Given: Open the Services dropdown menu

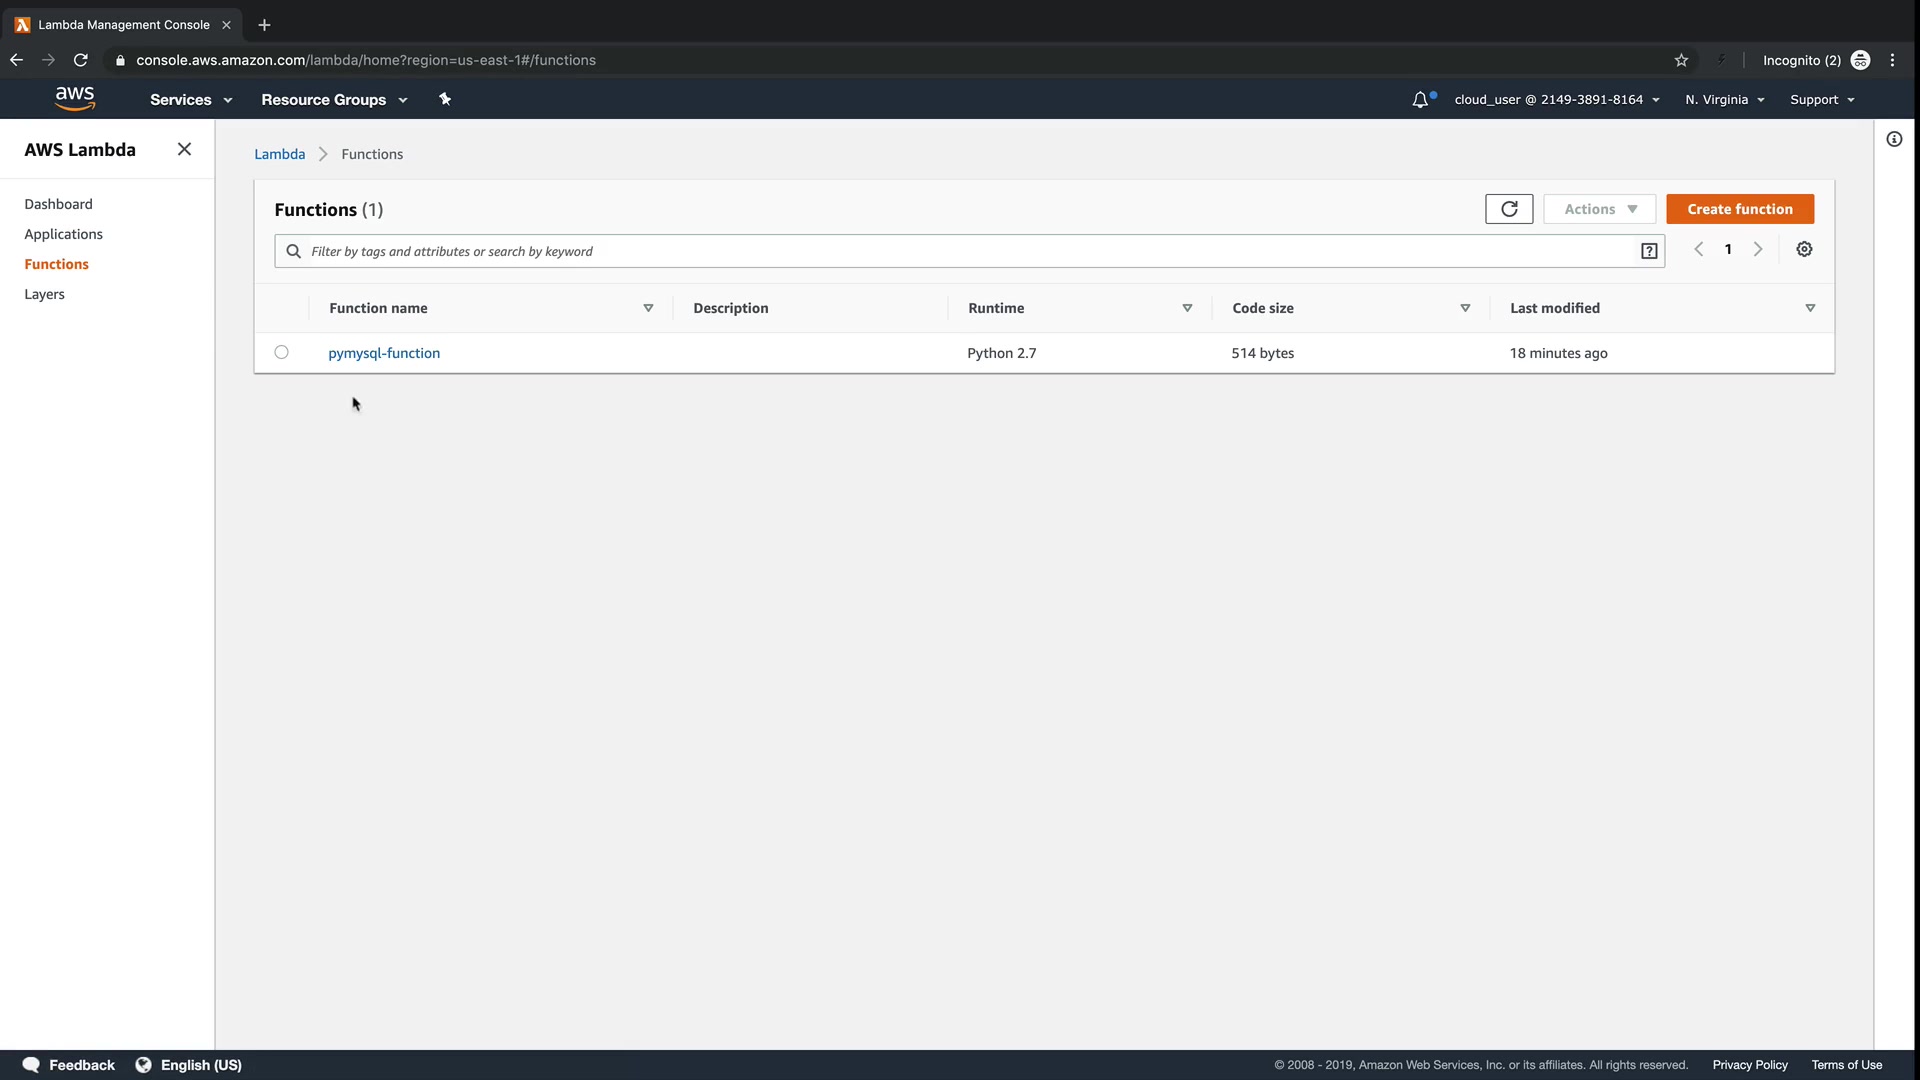Looking at the screenshot, I should [x=190, y=100].
